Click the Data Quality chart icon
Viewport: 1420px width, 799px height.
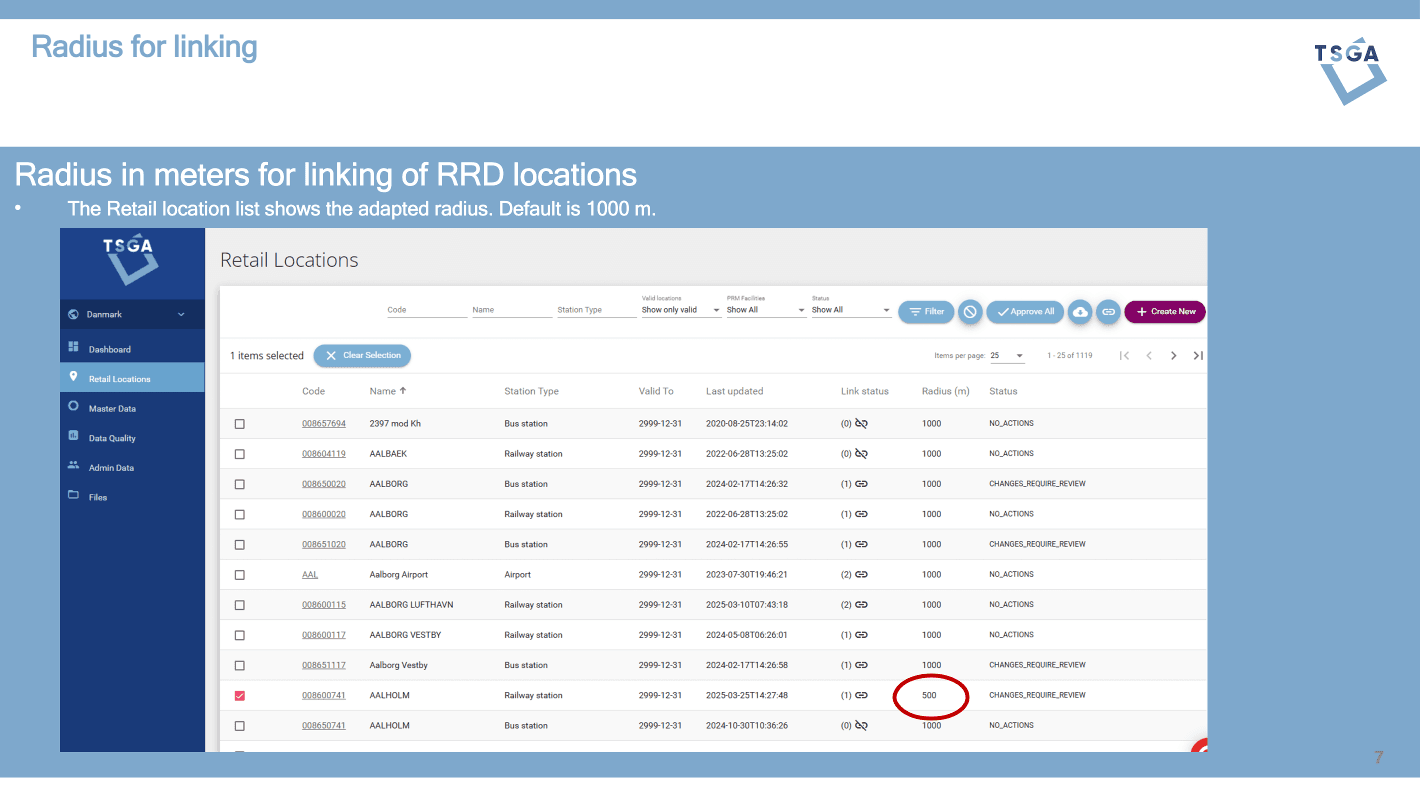[73, 436]
